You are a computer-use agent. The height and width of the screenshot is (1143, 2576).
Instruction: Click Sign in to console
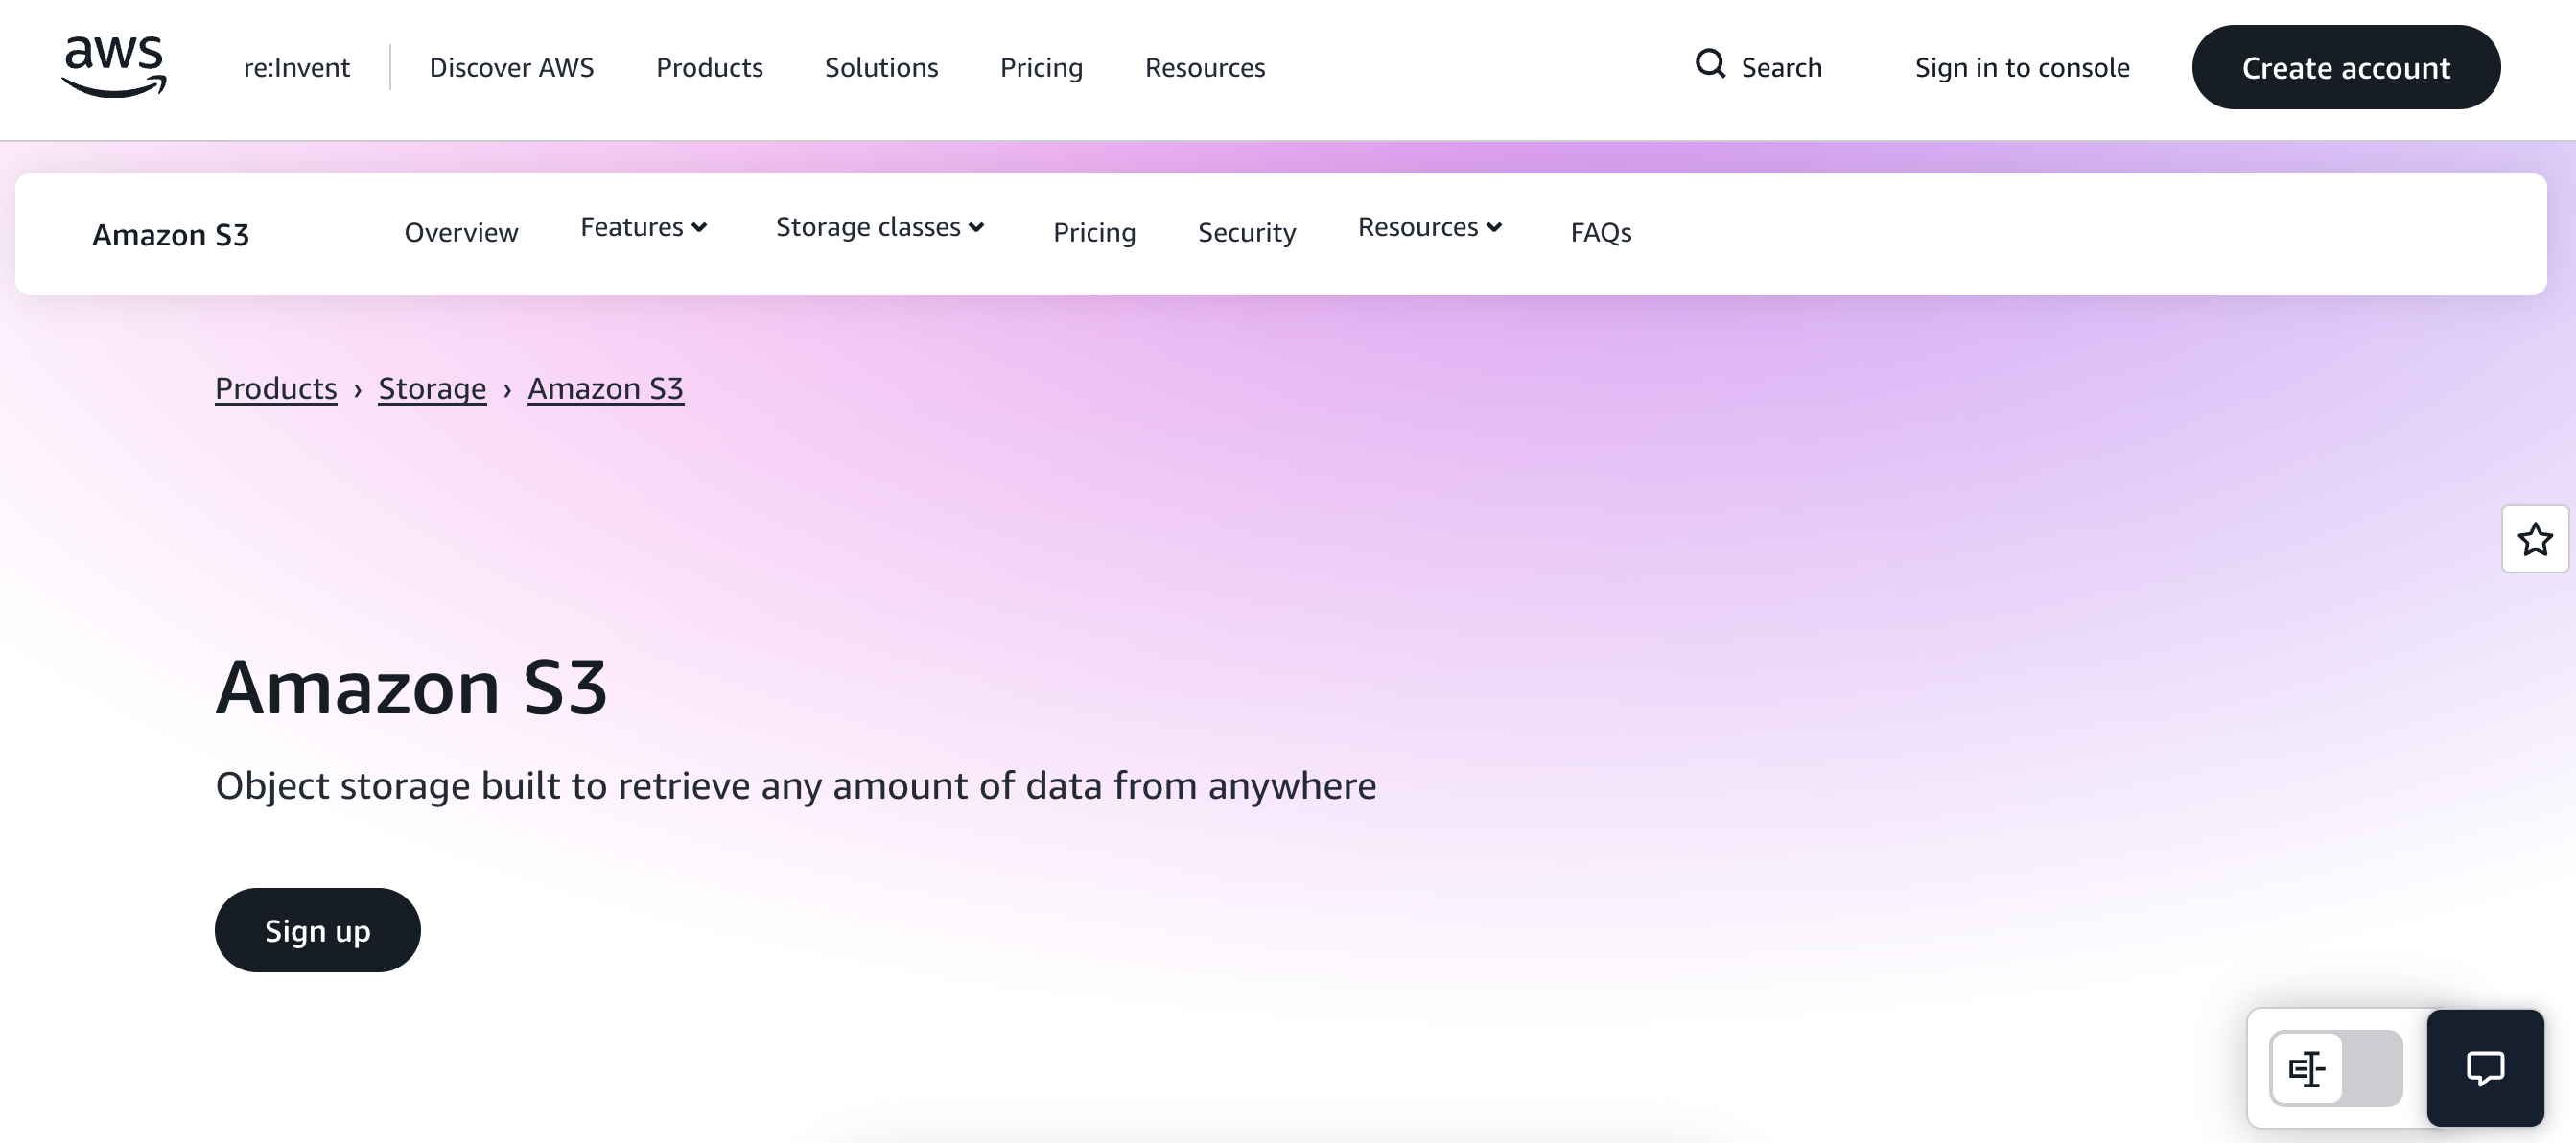(2022, 68)
